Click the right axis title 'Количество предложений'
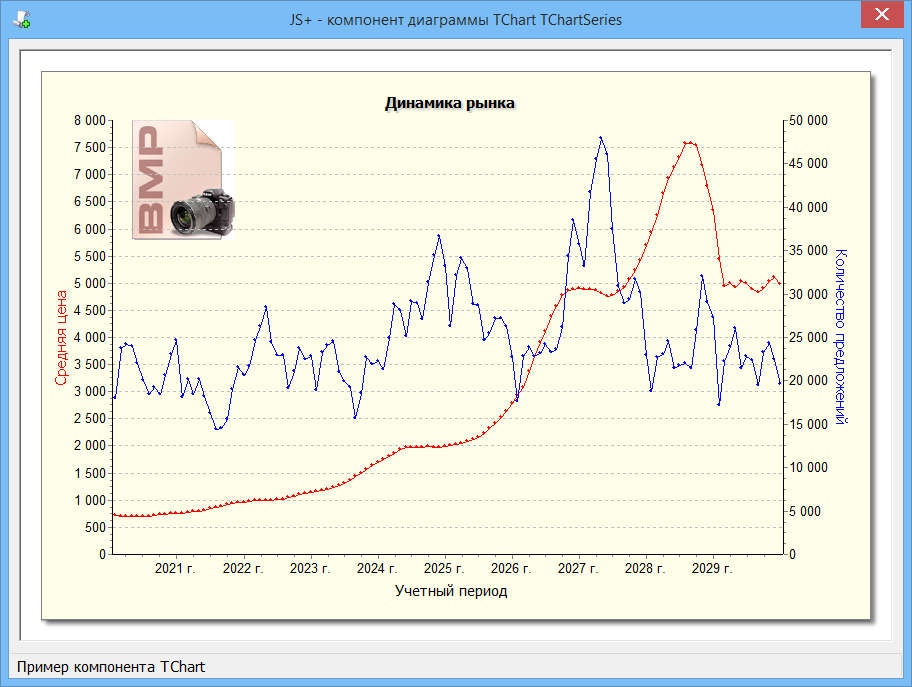The width and height of the screenshot is (912, 687). (840, 337)
